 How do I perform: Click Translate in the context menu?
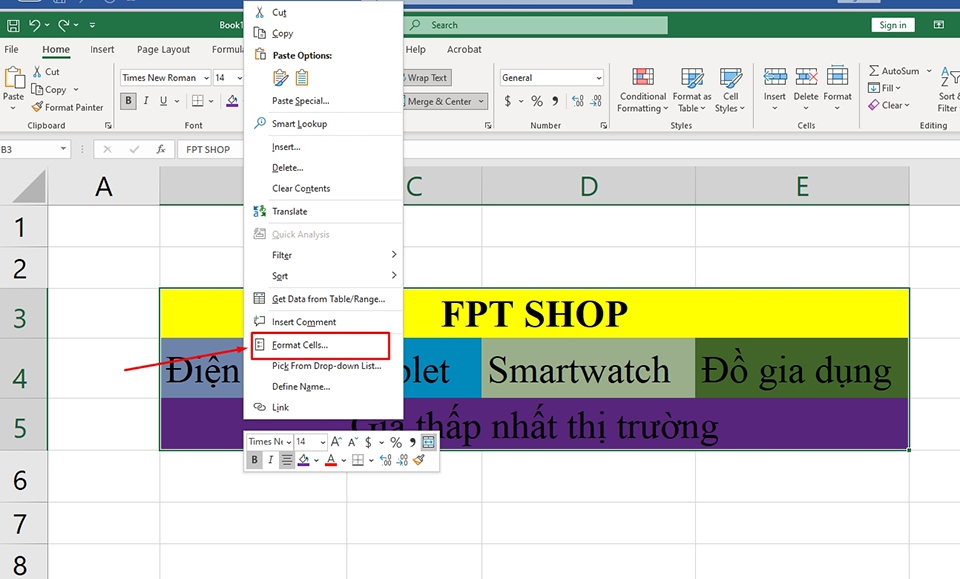click(x=289, y=211)
